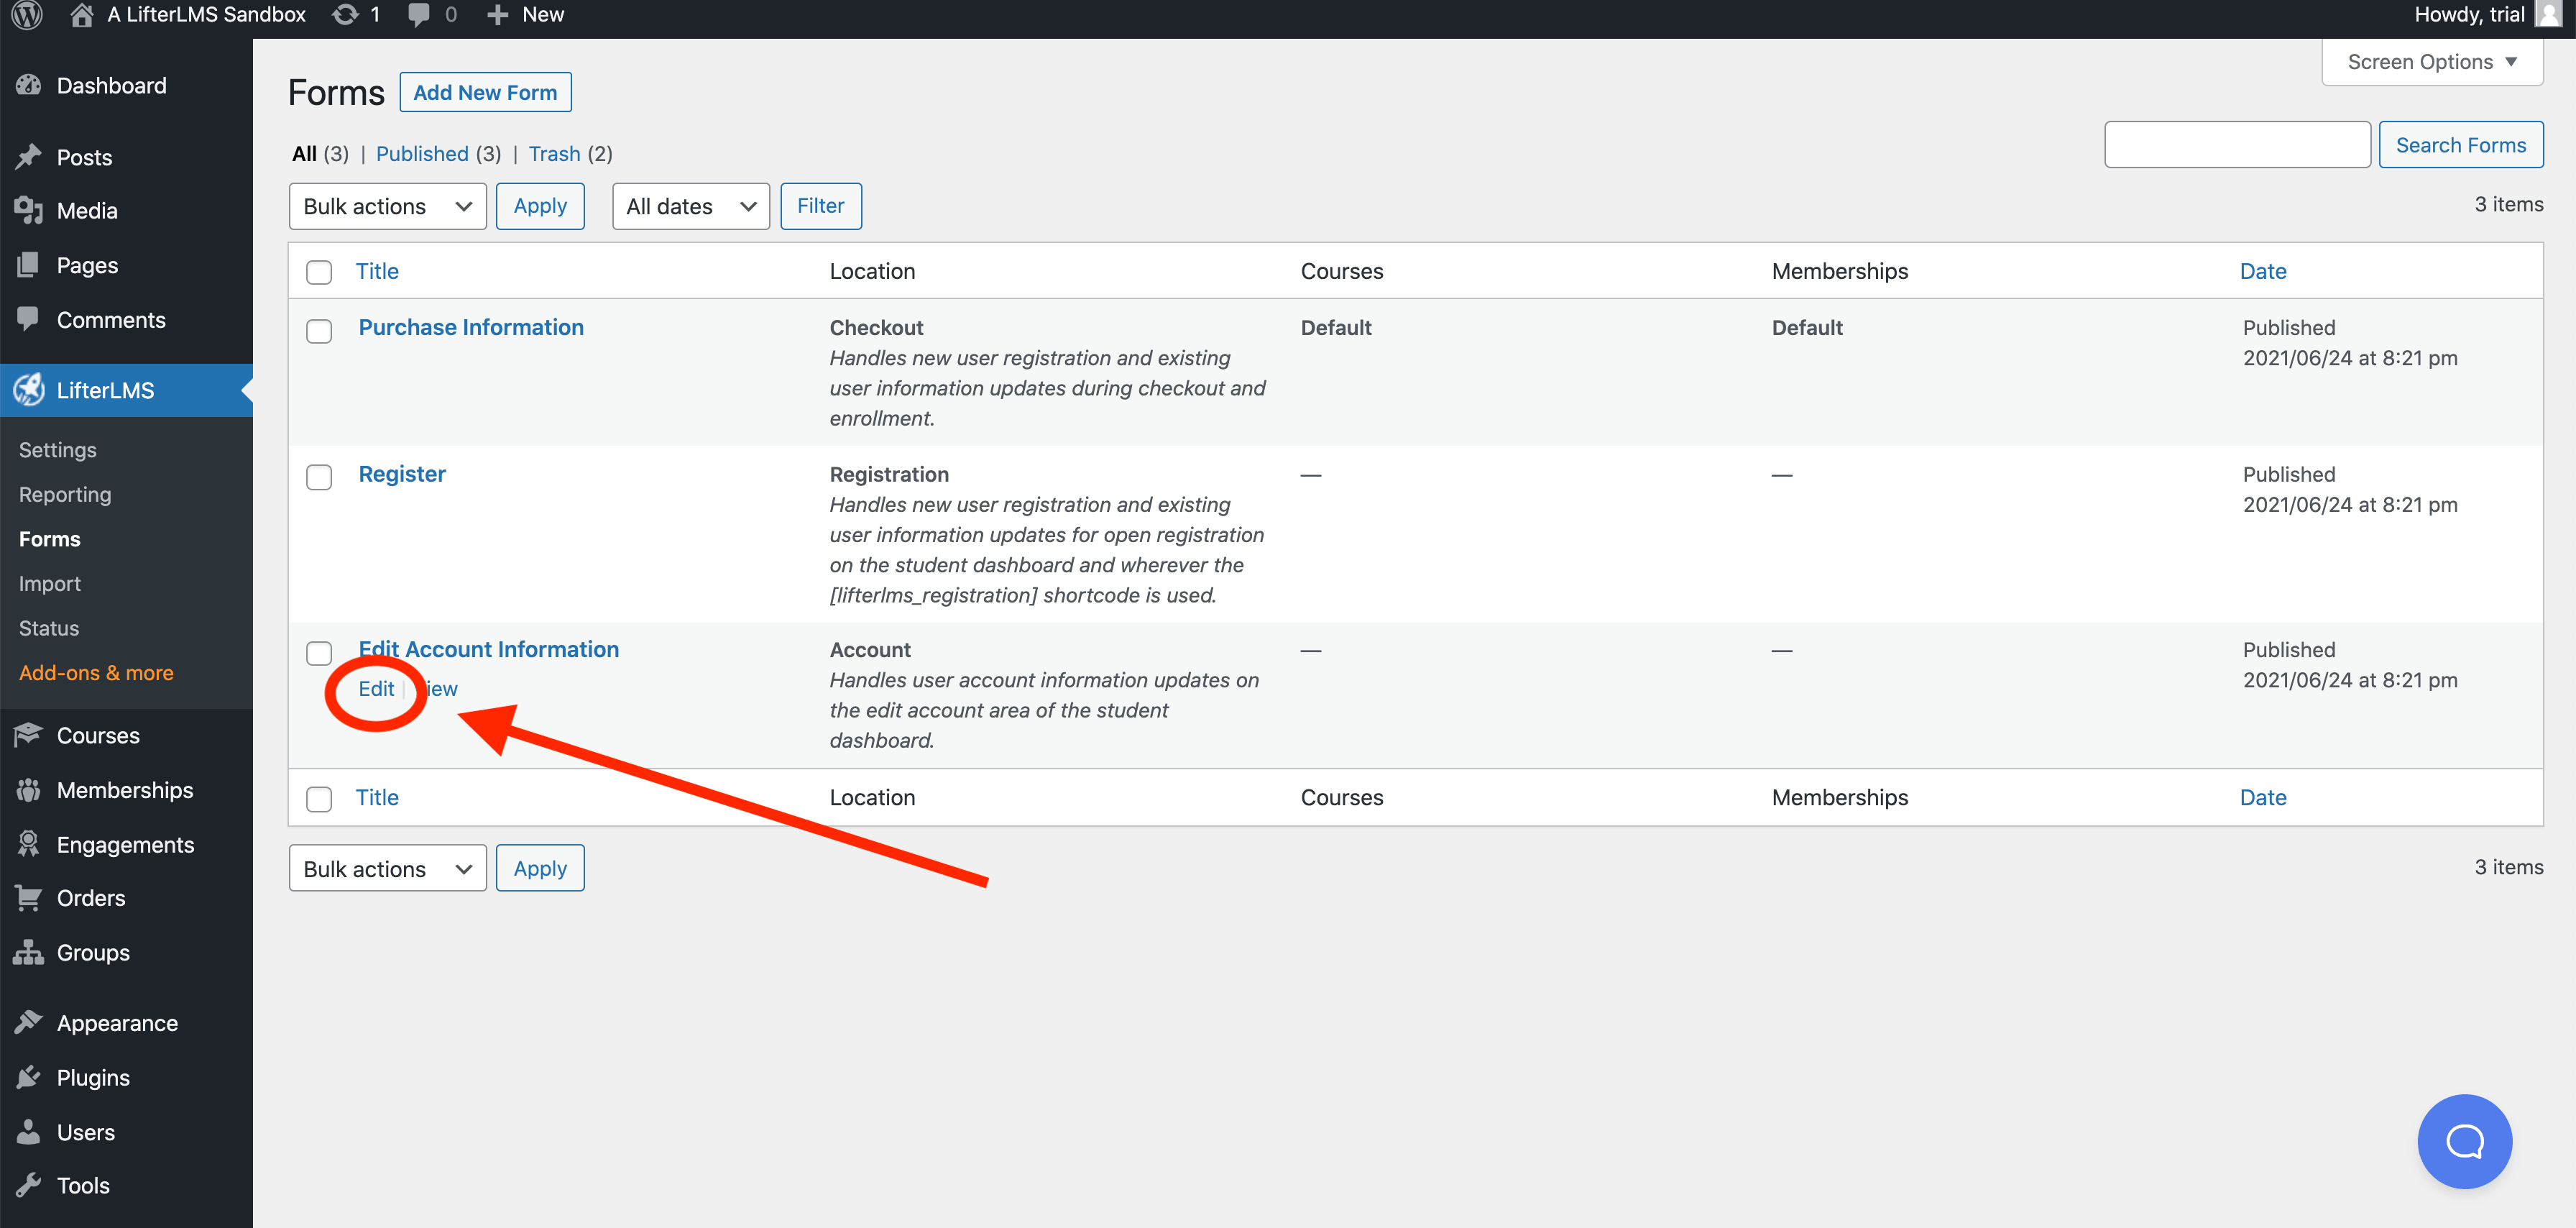
Task: Click the Tools wrench icon
Action: coord(29,1185)
